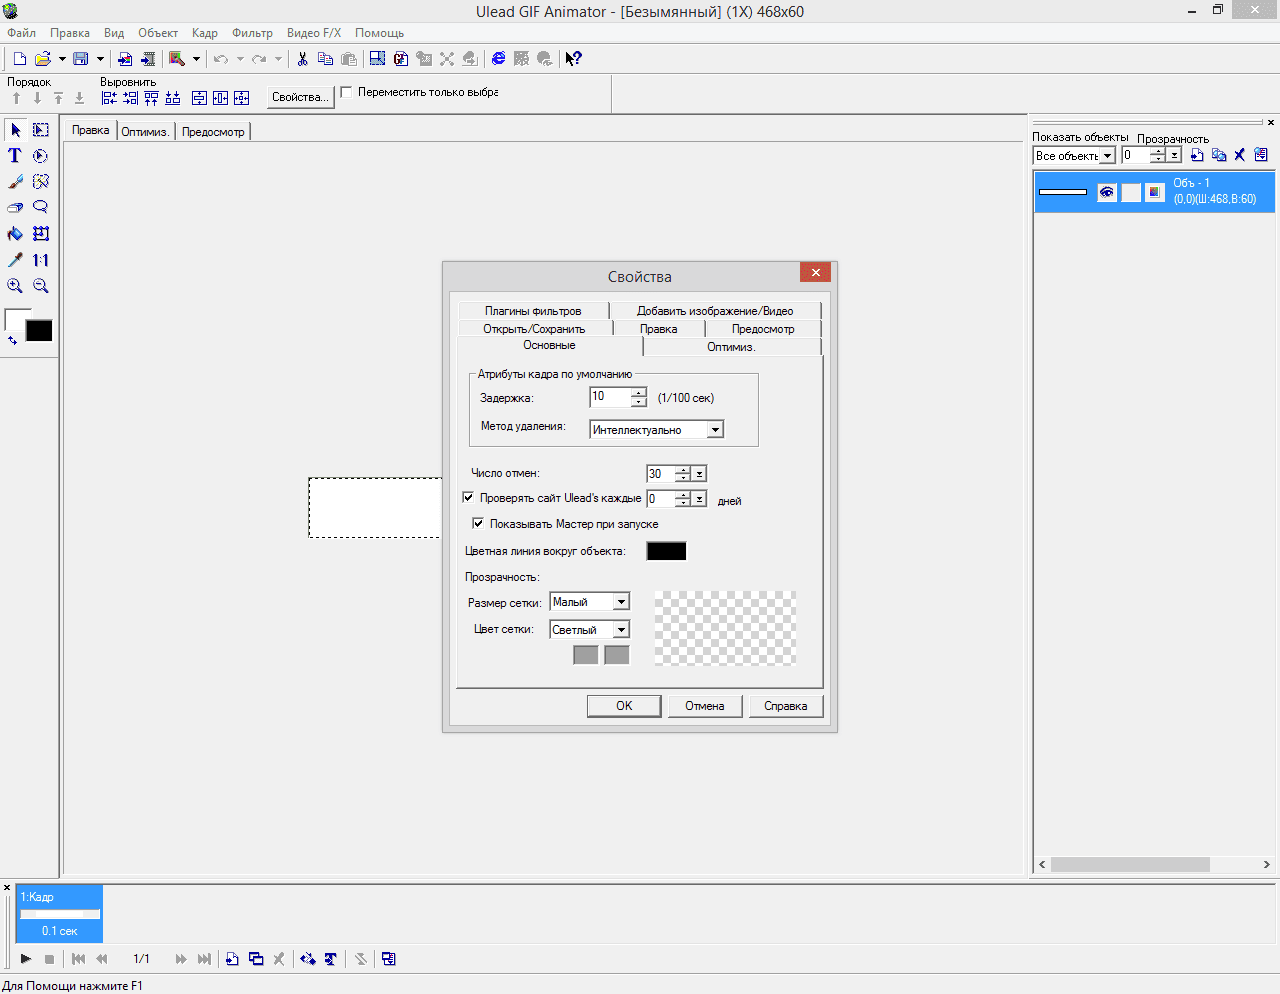
Task: Open the Прозрачность dropdown arrow in objects panel
Action: tap(1175, 155)
